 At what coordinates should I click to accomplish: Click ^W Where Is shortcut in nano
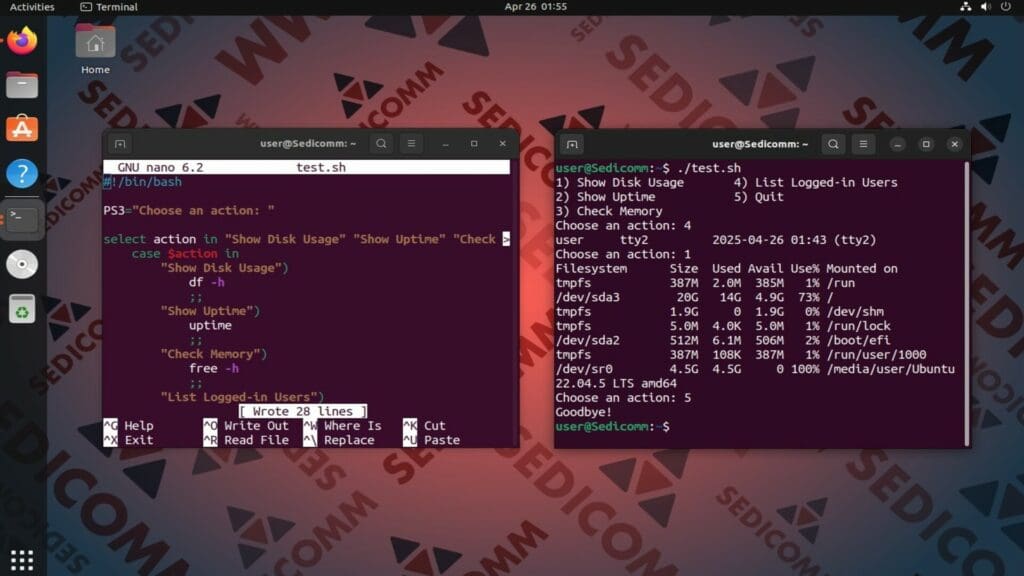[x=342, y=426]
